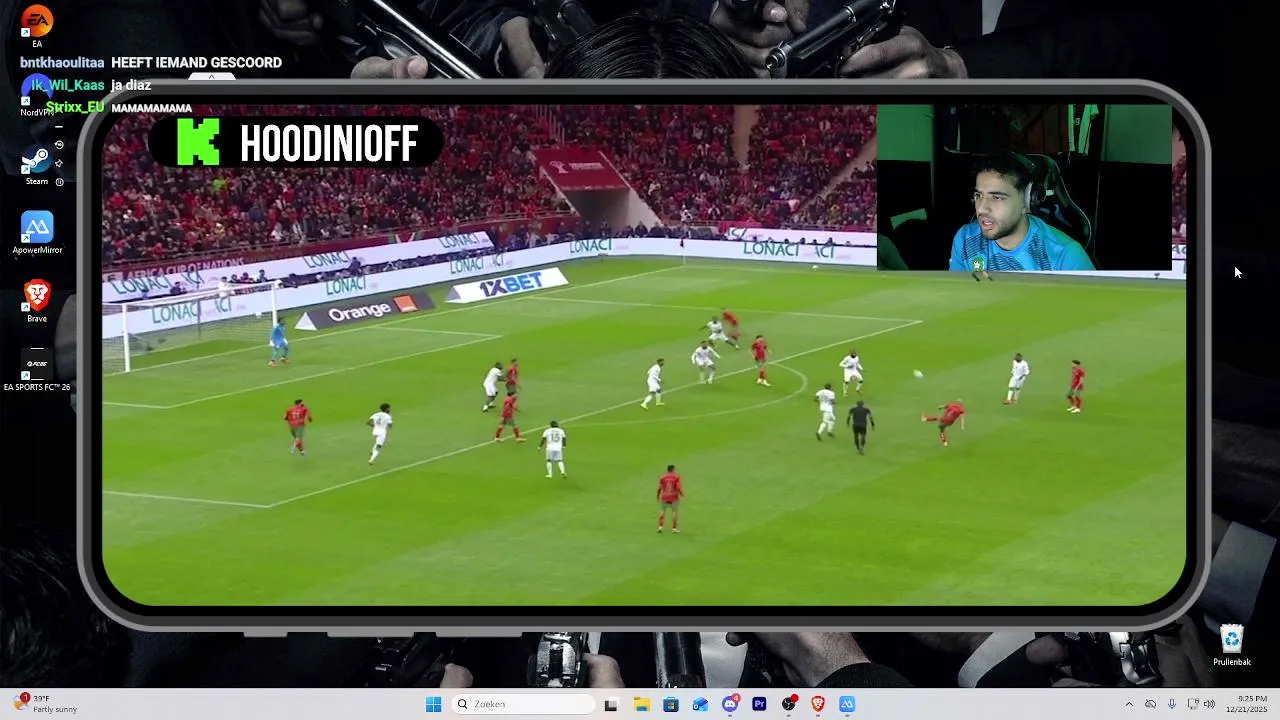This screenshot has height=720, width=1280.
Task: Click the chat username Strixx_EU
Action: 75,107
